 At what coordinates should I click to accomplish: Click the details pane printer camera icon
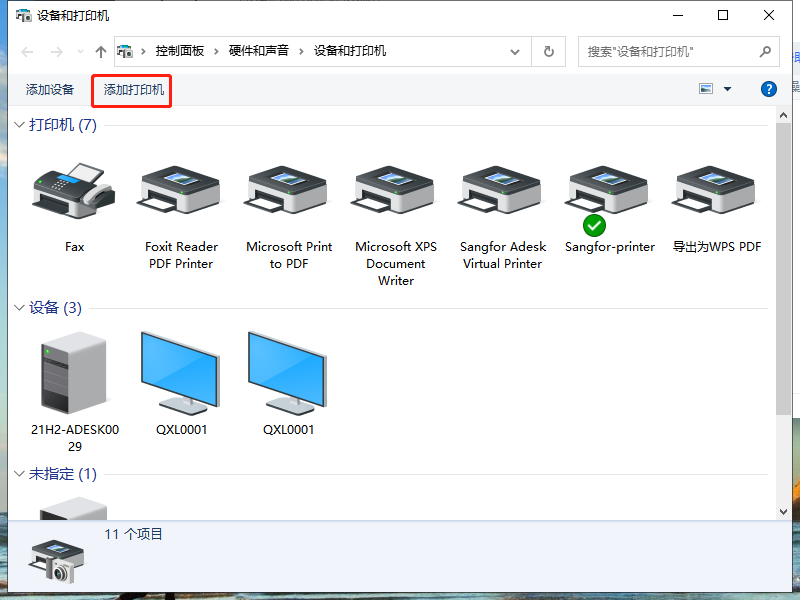[x=57, y=561]
